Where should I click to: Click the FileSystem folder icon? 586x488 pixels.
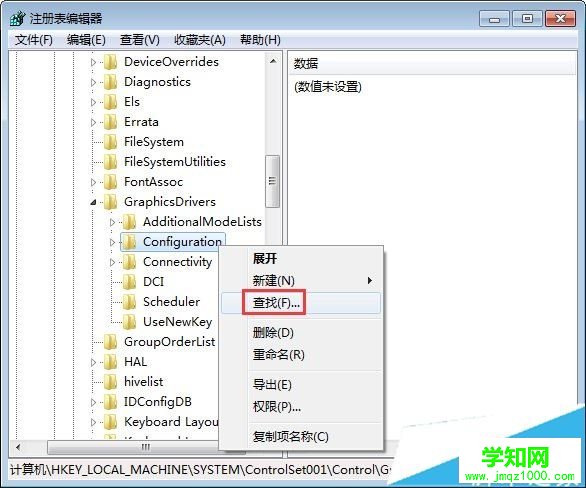(111, 142)
